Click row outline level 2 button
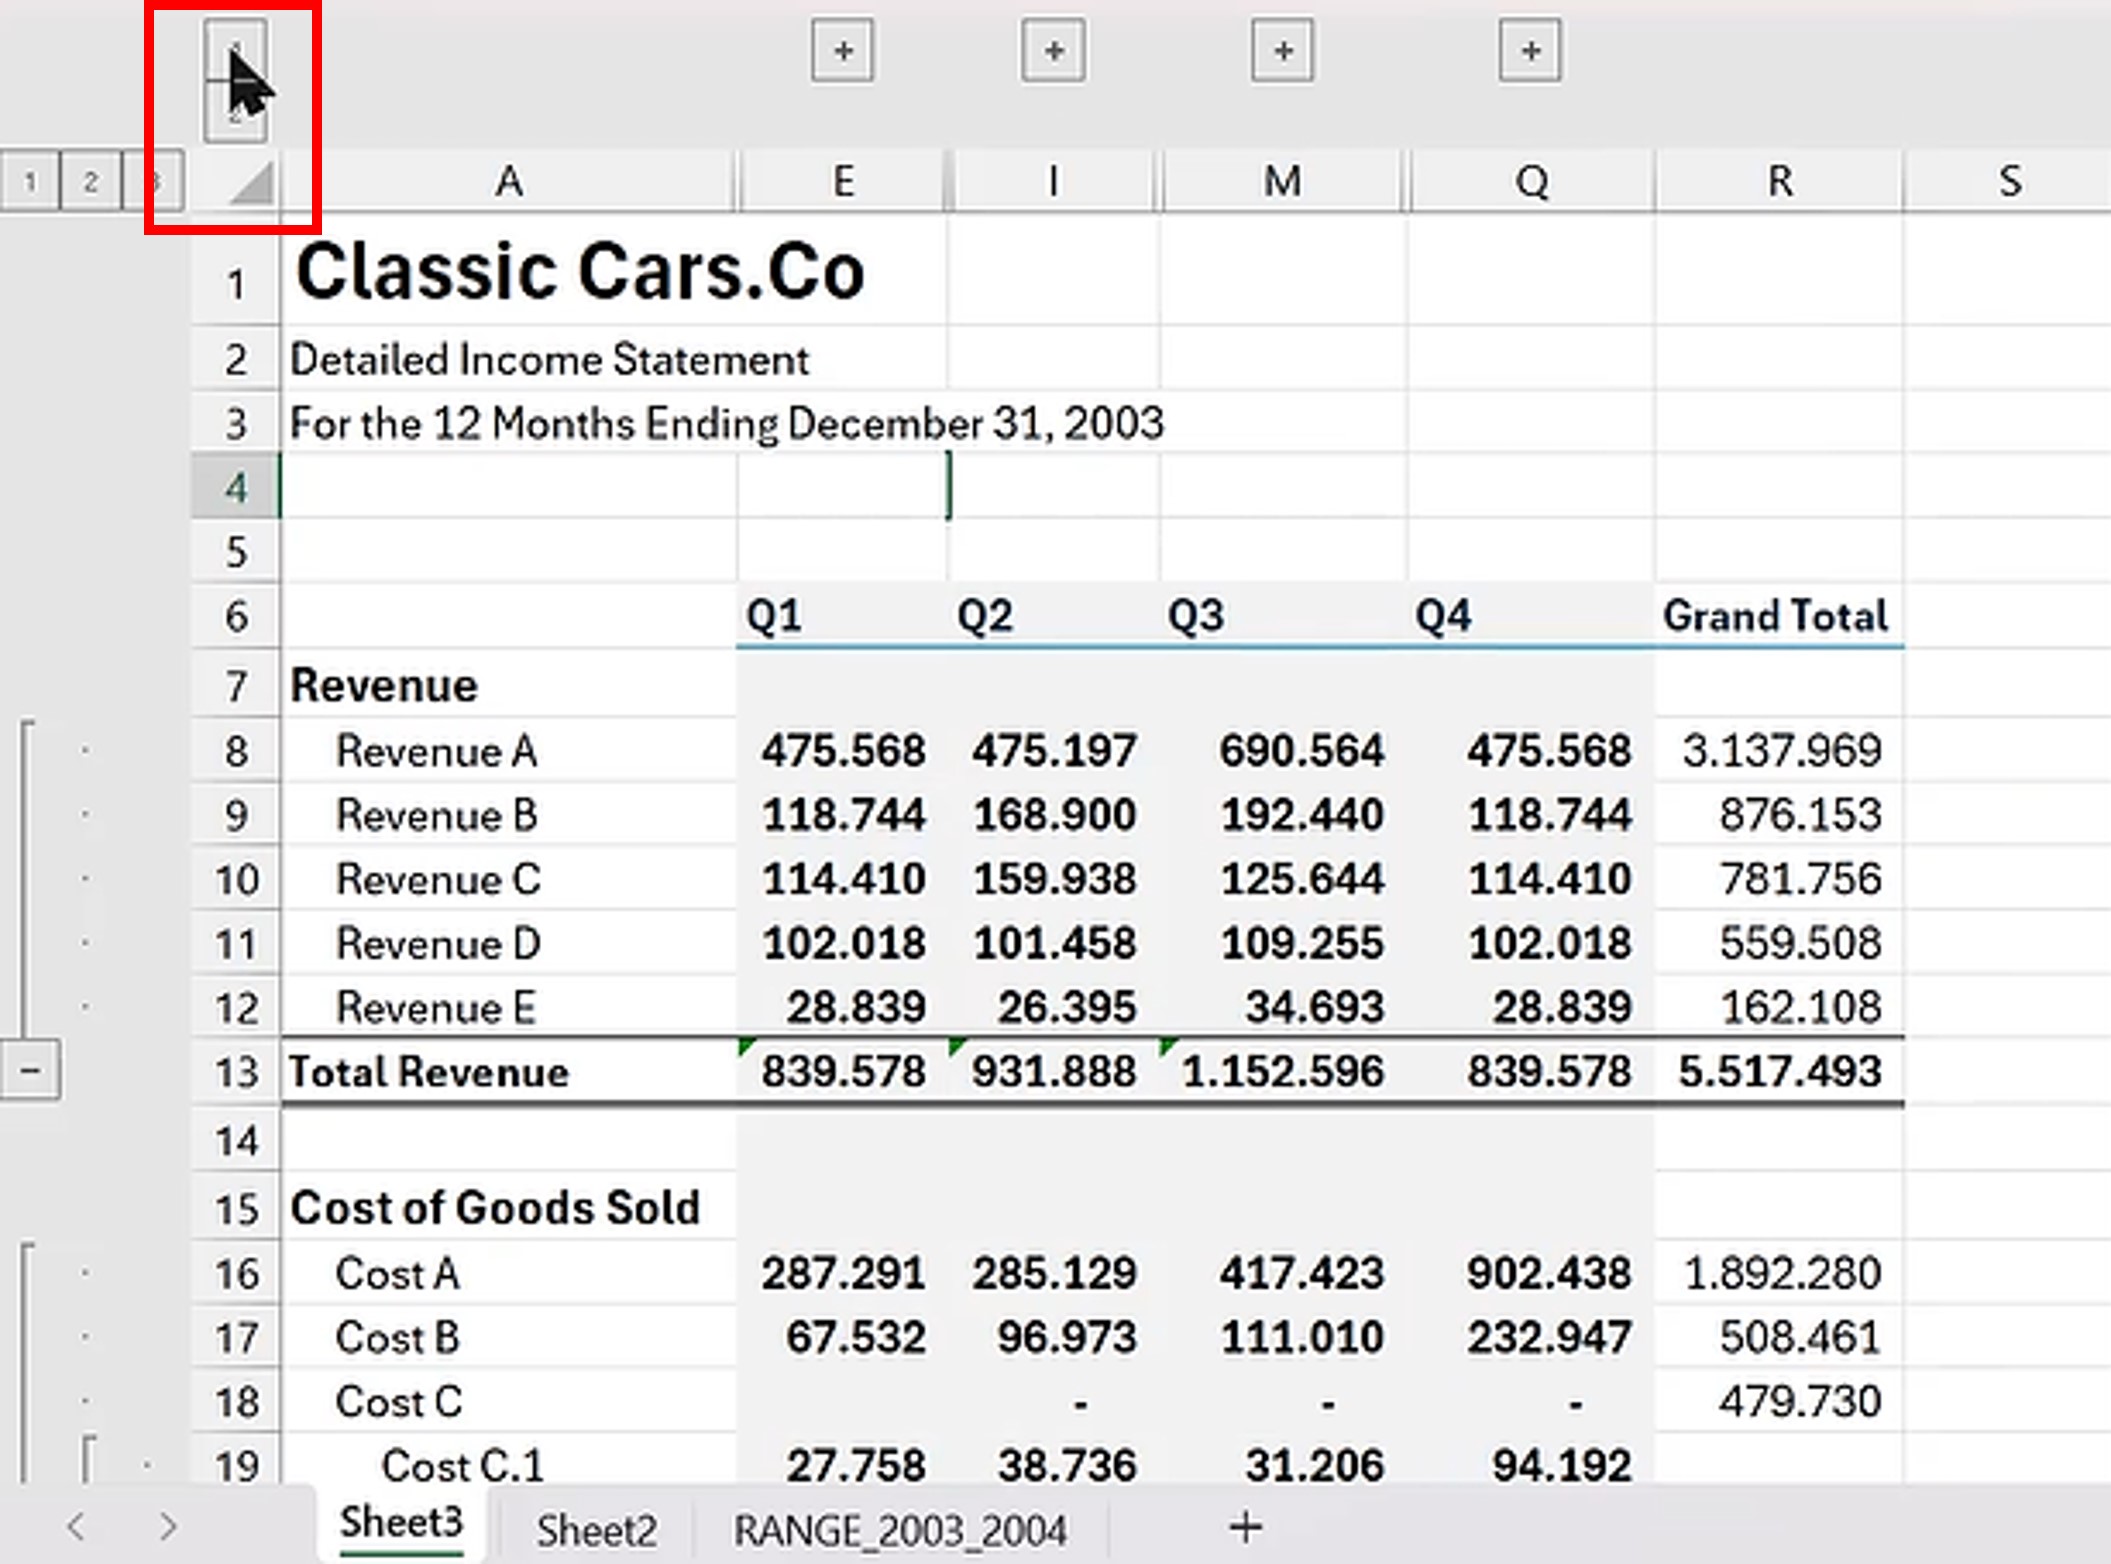The image size is (2111, 1564). [91, 181]
